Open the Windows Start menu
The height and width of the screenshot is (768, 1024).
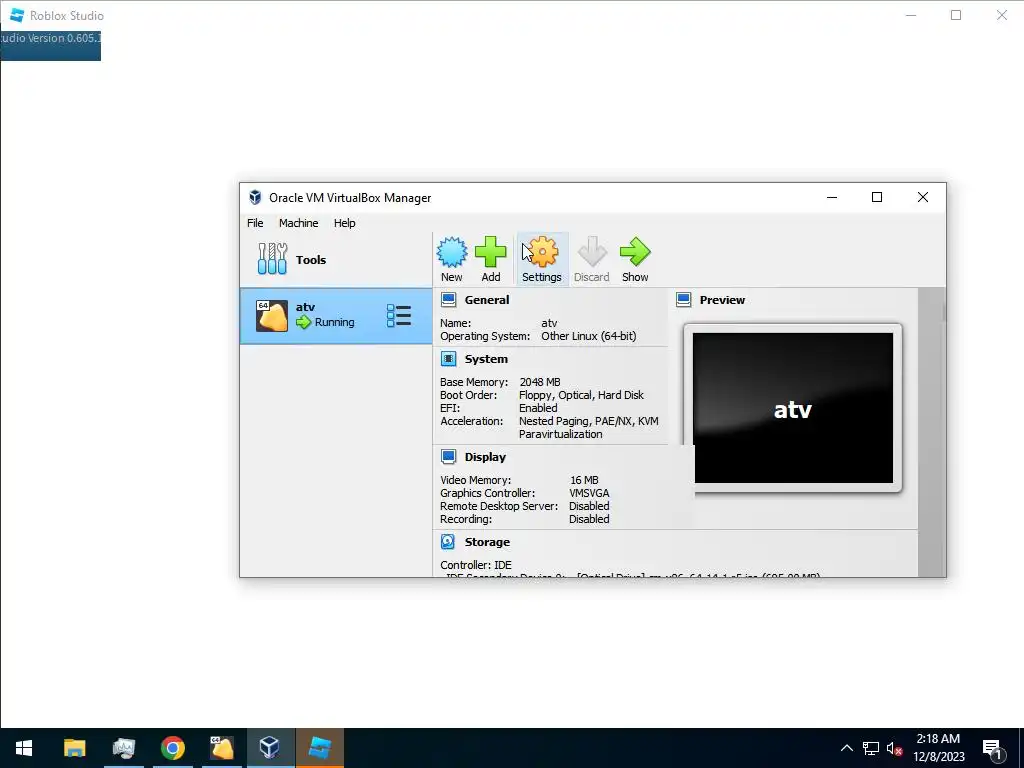click(24, 748)
